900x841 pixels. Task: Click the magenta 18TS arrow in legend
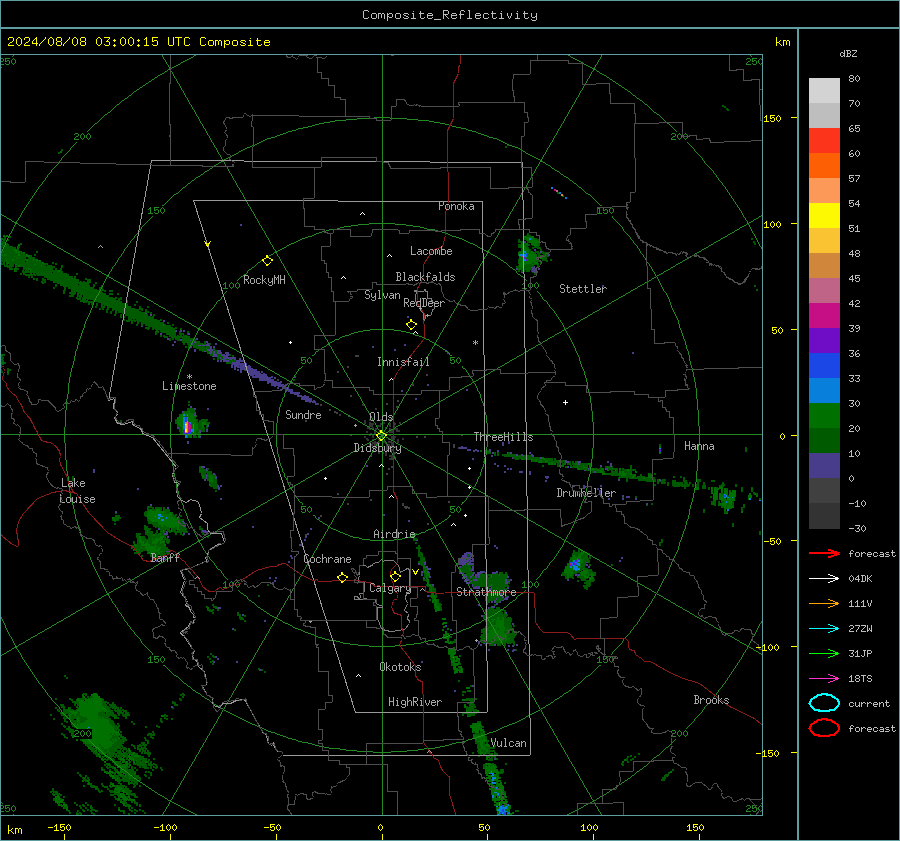click(824, 679)
